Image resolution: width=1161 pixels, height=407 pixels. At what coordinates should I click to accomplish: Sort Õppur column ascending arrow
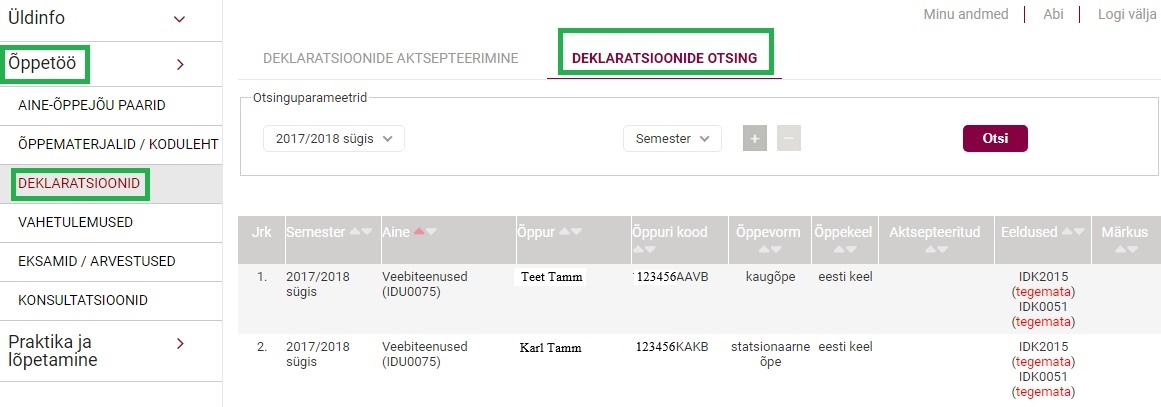[564, 232]
